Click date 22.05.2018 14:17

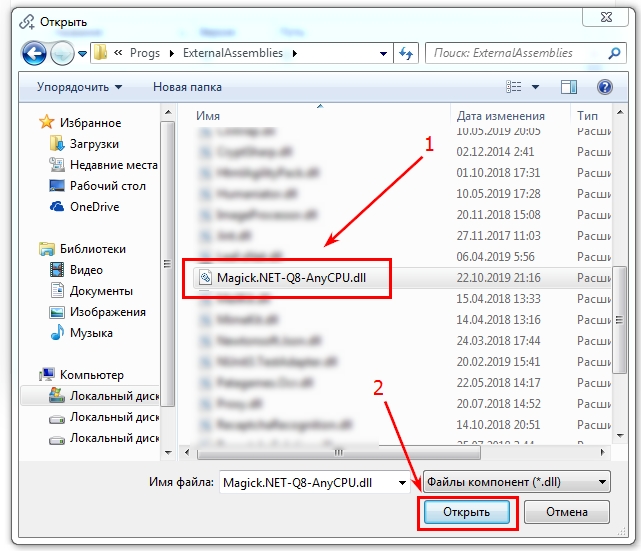(x=498, y=383)
